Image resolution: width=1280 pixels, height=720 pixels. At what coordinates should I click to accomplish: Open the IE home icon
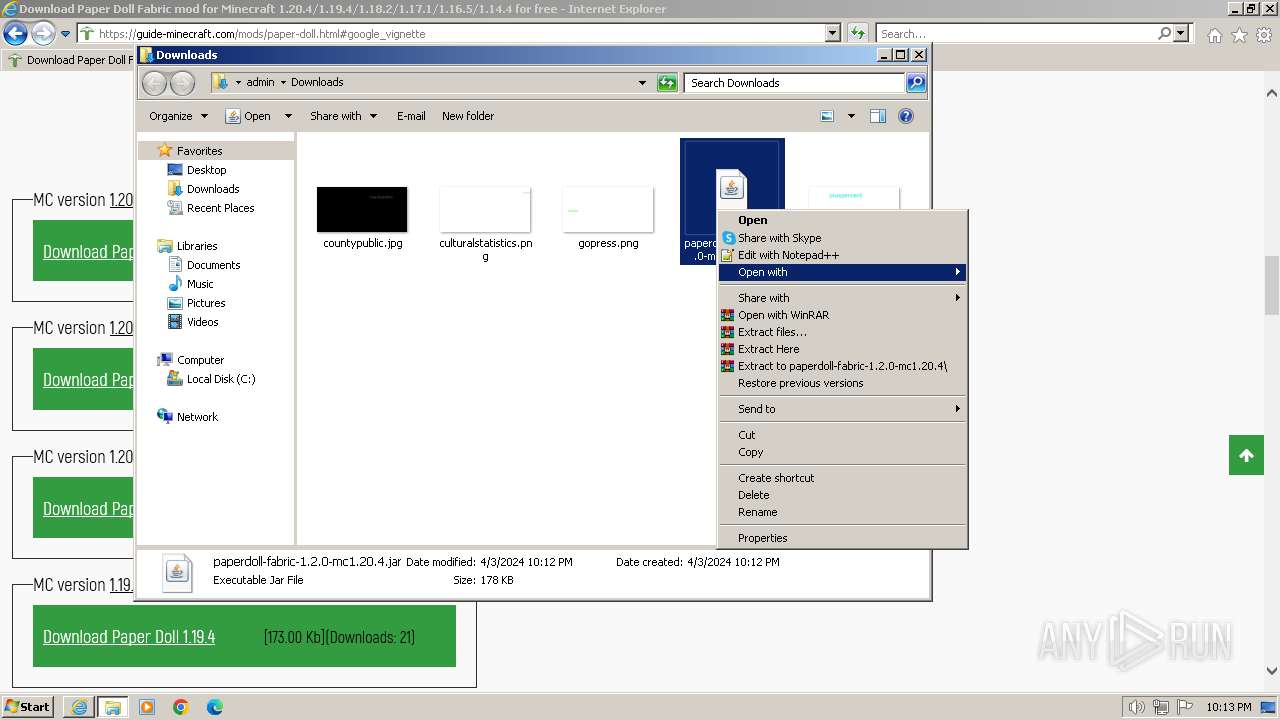(1214, 35)
